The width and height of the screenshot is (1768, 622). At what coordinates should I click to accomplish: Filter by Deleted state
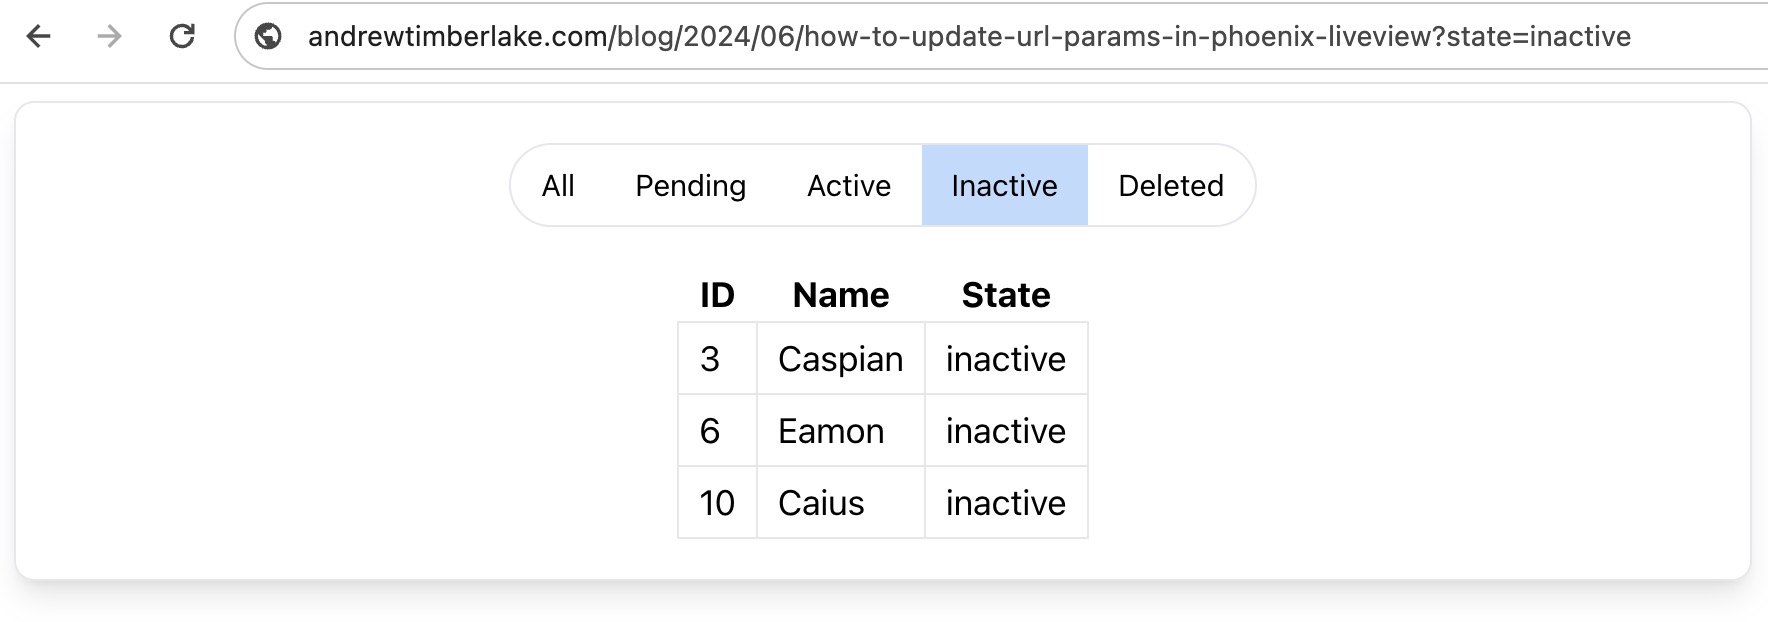click(x=1170, y=186)
